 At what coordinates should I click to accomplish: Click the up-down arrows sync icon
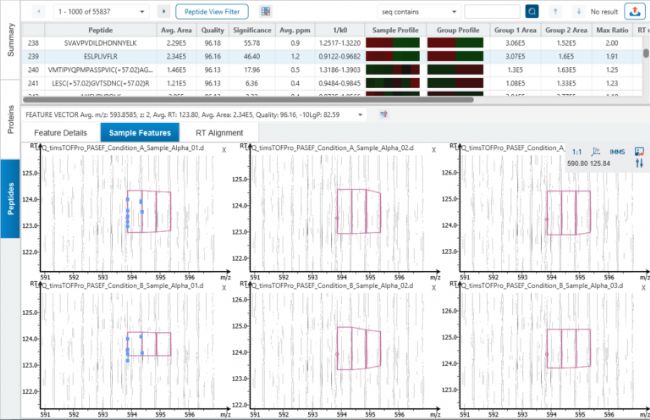(x=640, y=164)
